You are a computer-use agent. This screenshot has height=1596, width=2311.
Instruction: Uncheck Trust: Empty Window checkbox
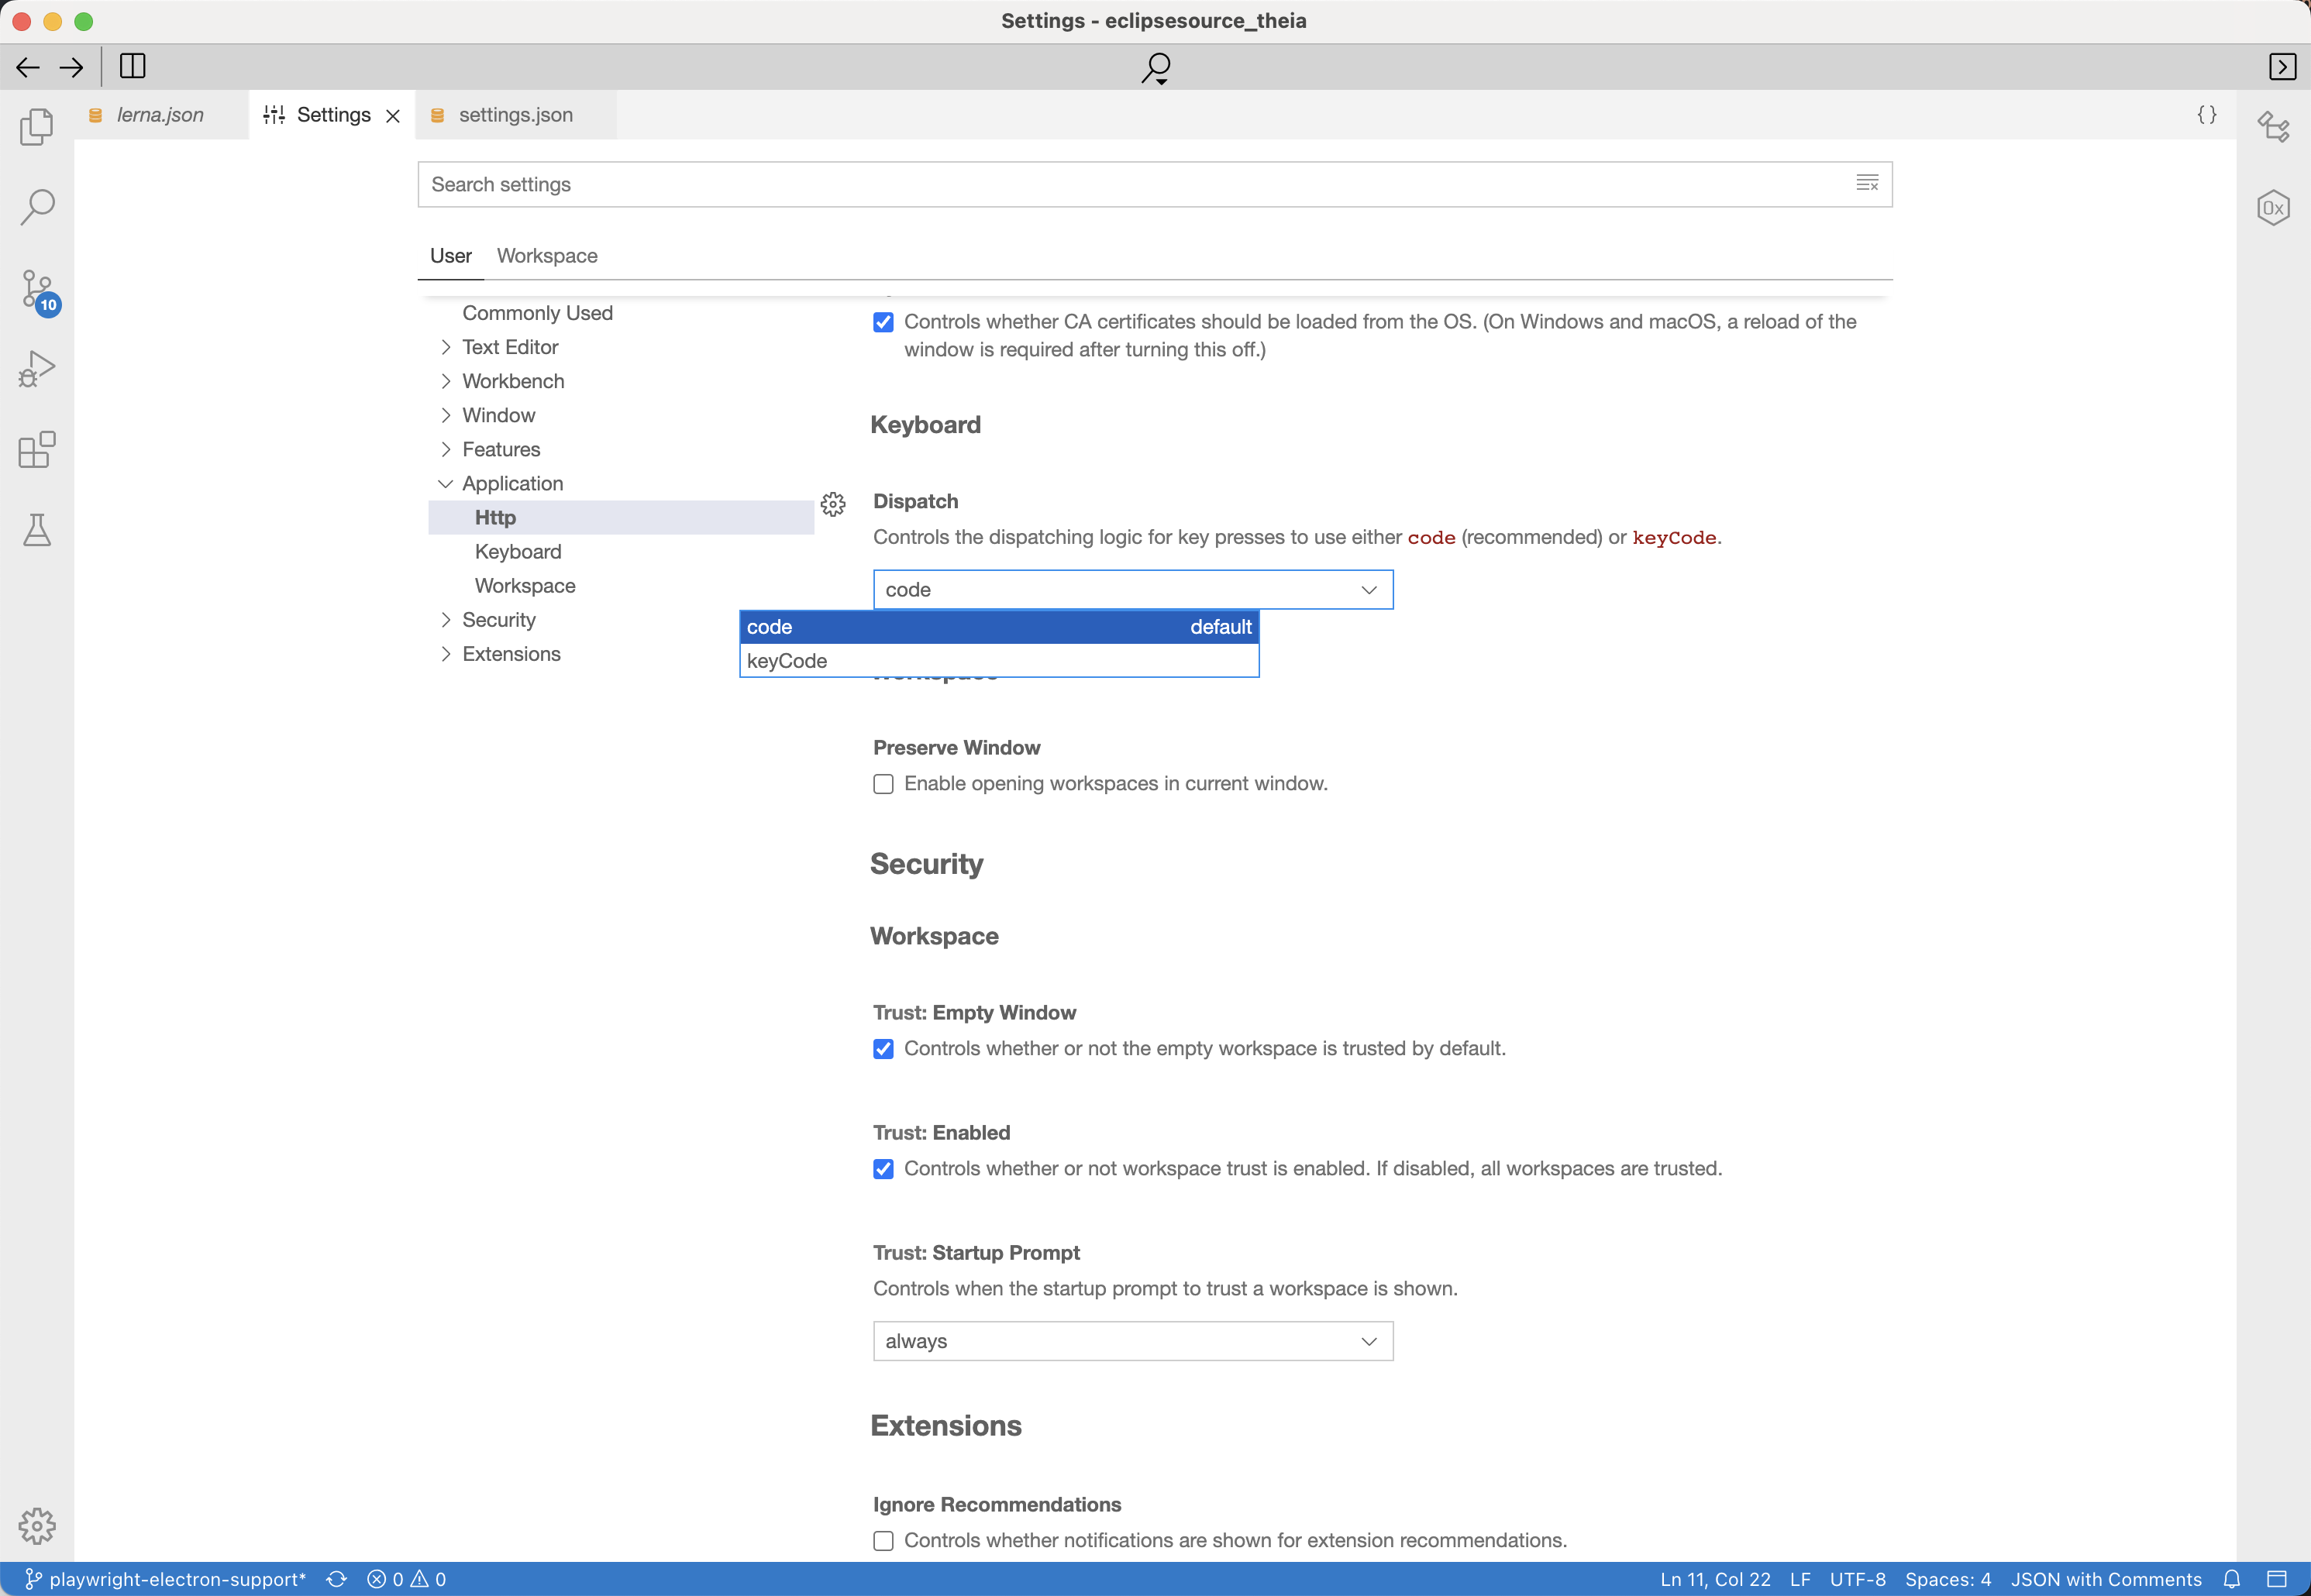tap(883, 1049)
